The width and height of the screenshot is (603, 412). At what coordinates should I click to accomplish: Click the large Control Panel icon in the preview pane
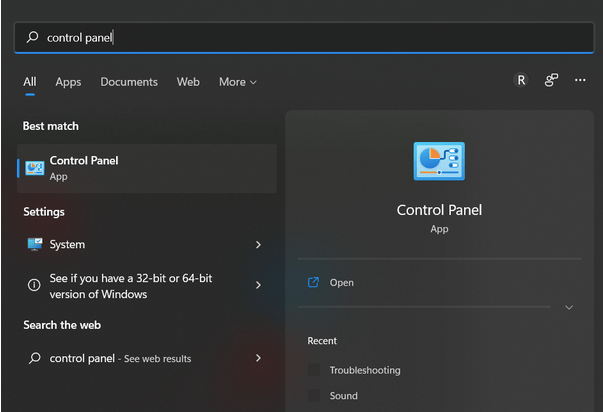(439, 161)
